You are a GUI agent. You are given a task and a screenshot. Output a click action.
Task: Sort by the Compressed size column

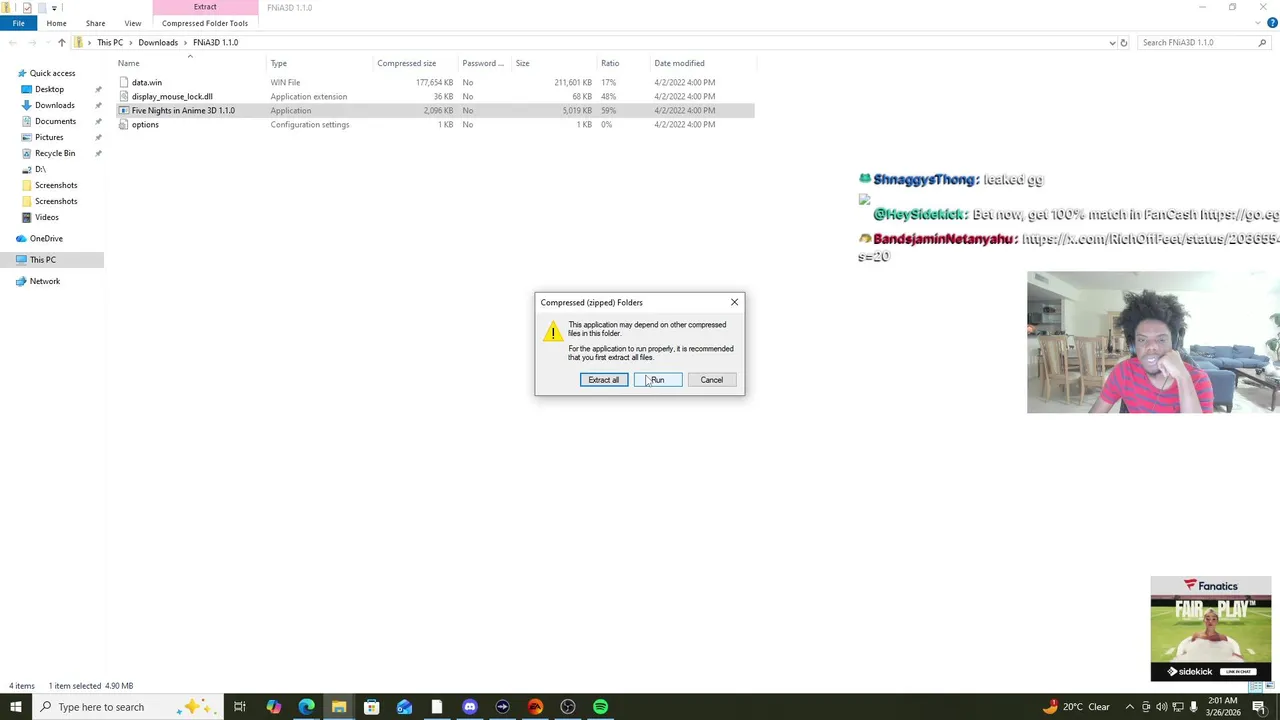407,63
